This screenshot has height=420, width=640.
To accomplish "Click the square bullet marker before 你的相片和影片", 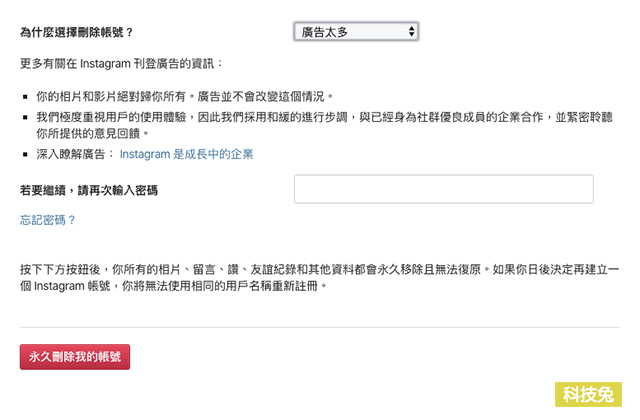I will click(25, 97).
